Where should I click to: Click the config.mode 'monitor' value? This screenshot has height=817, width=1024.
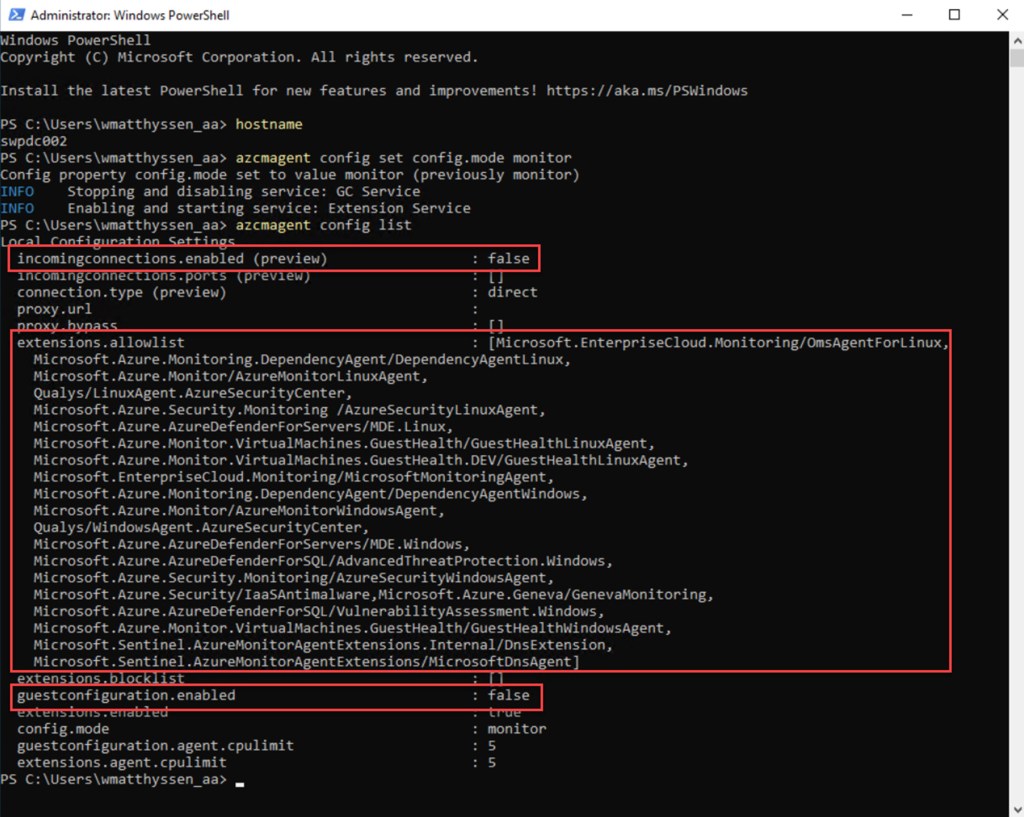(517, 729)
